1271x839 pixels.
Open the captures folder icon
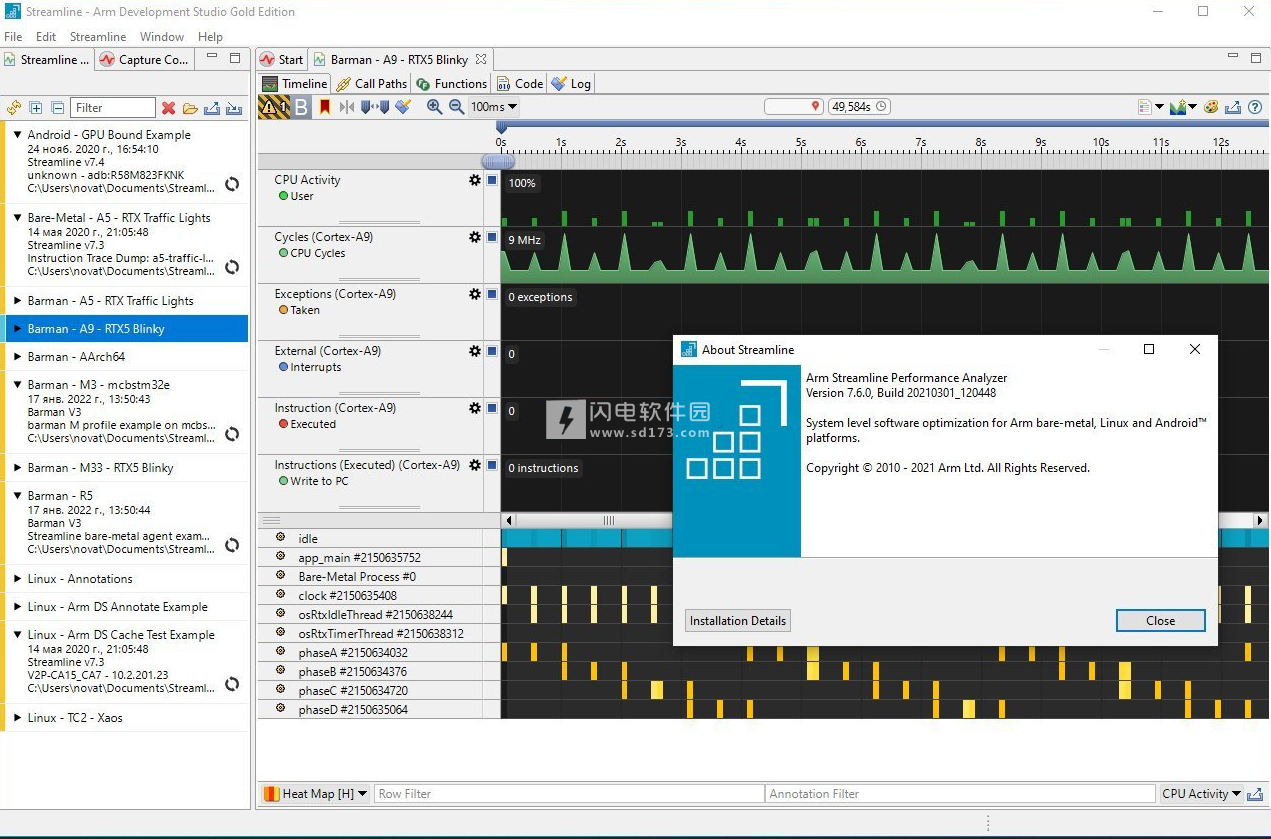tap(190, 108)
